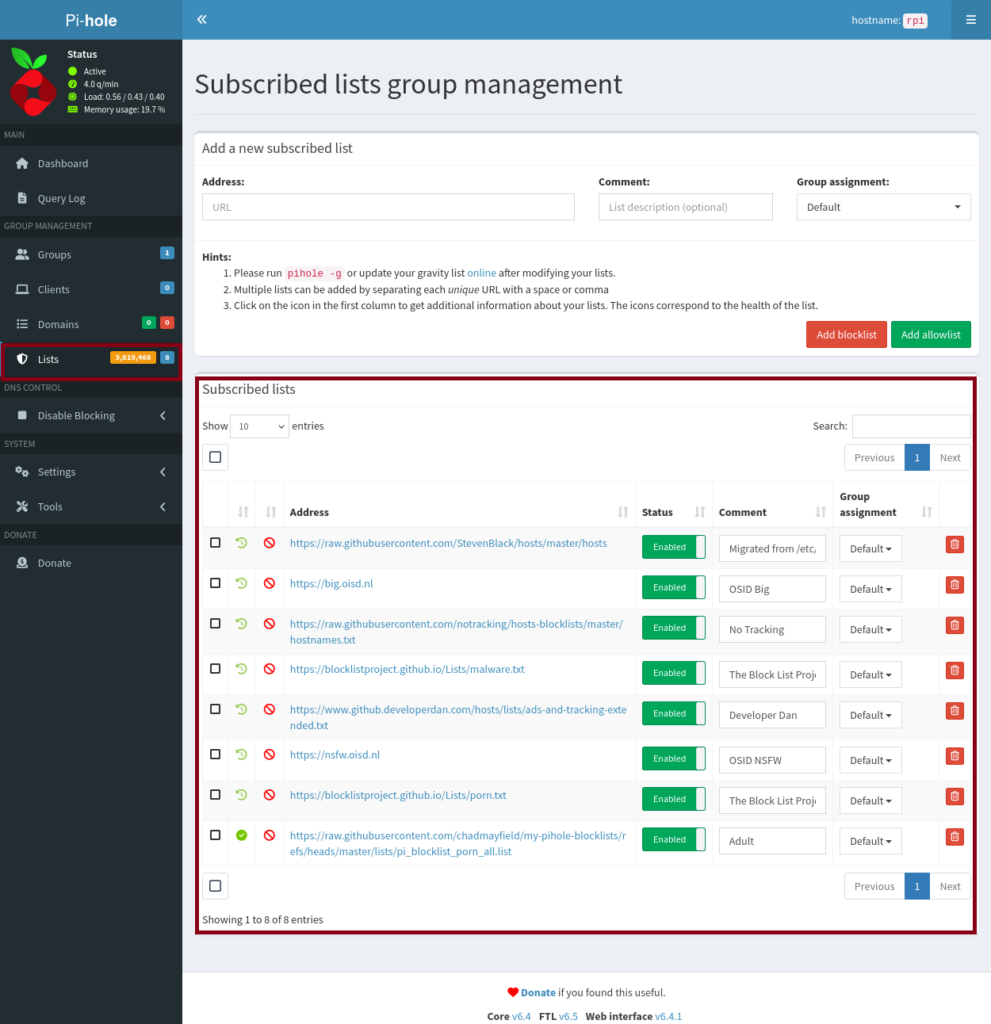Check the checkbox for the nsfw.oisd.nl row
Viewport: 991px width, 1024px height.
pyautogui.click(x=215, y=754)
